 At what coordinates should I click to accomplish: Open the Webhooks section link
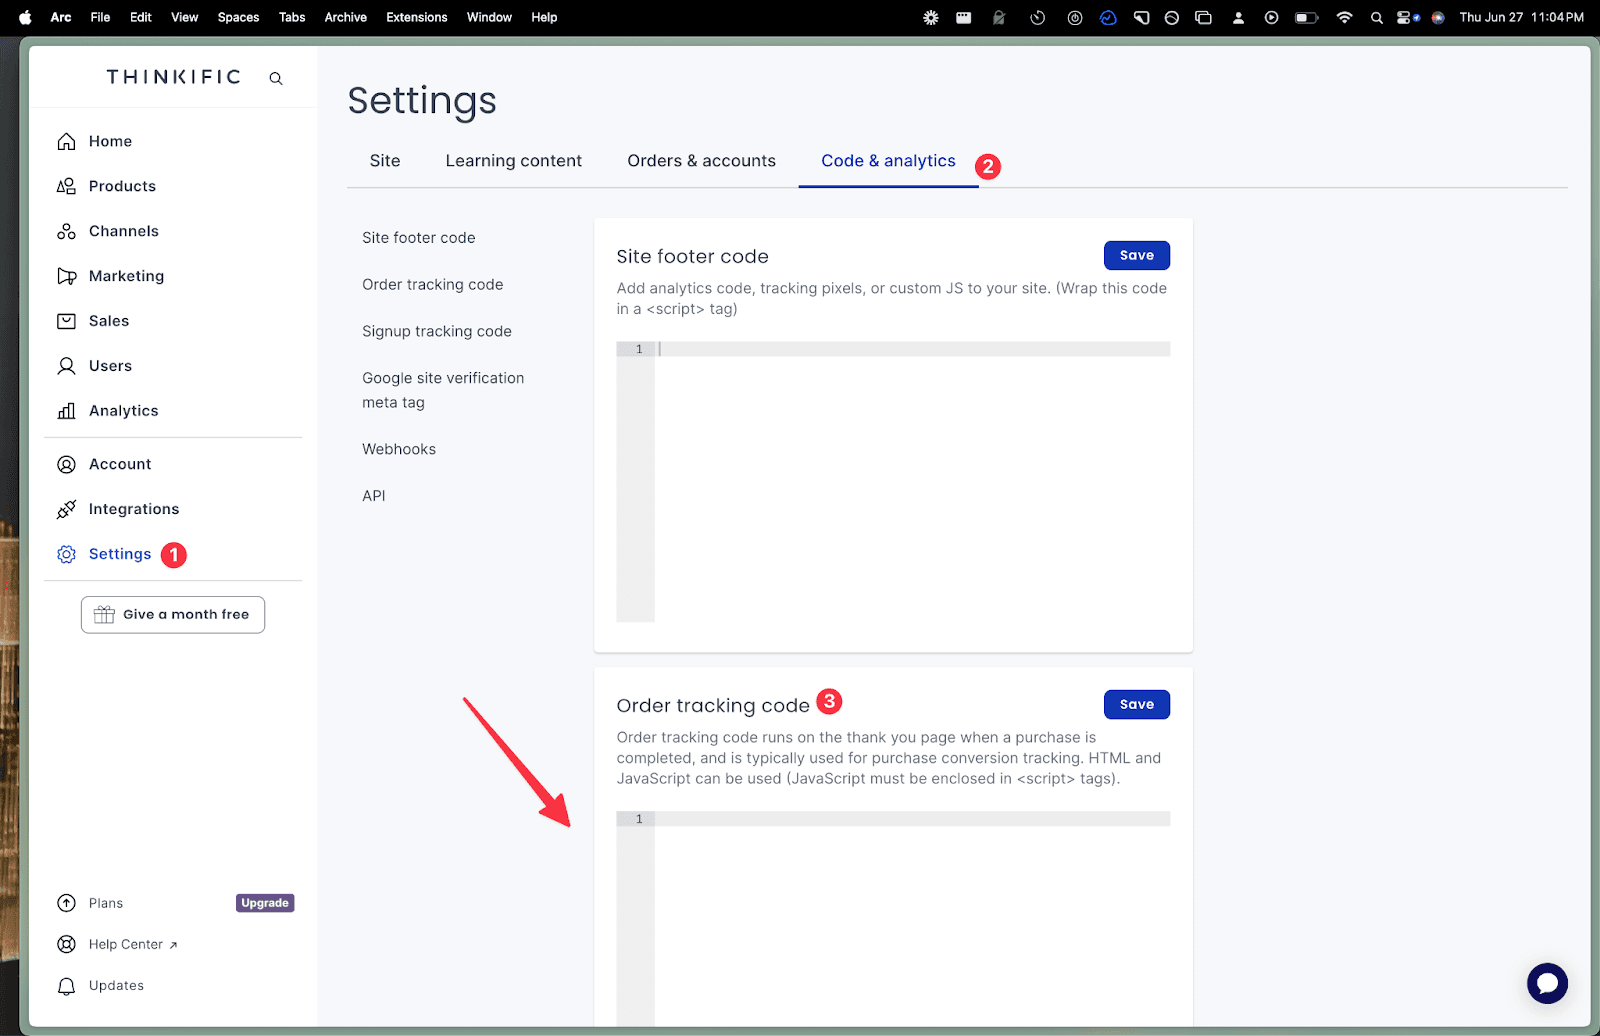(399, 449)
